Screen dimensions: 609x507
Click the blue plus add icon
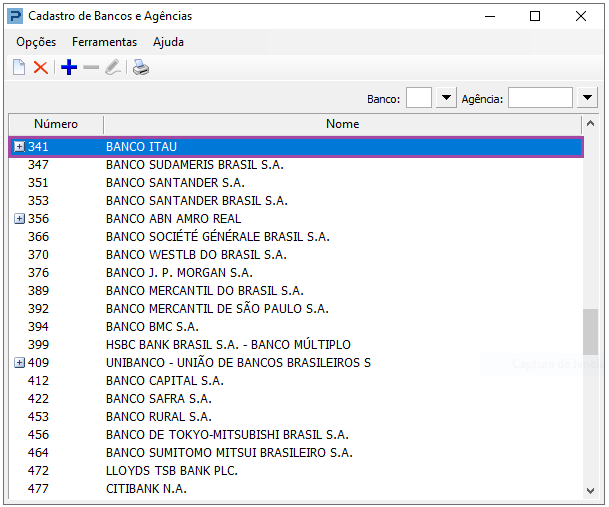pos(69,67)
